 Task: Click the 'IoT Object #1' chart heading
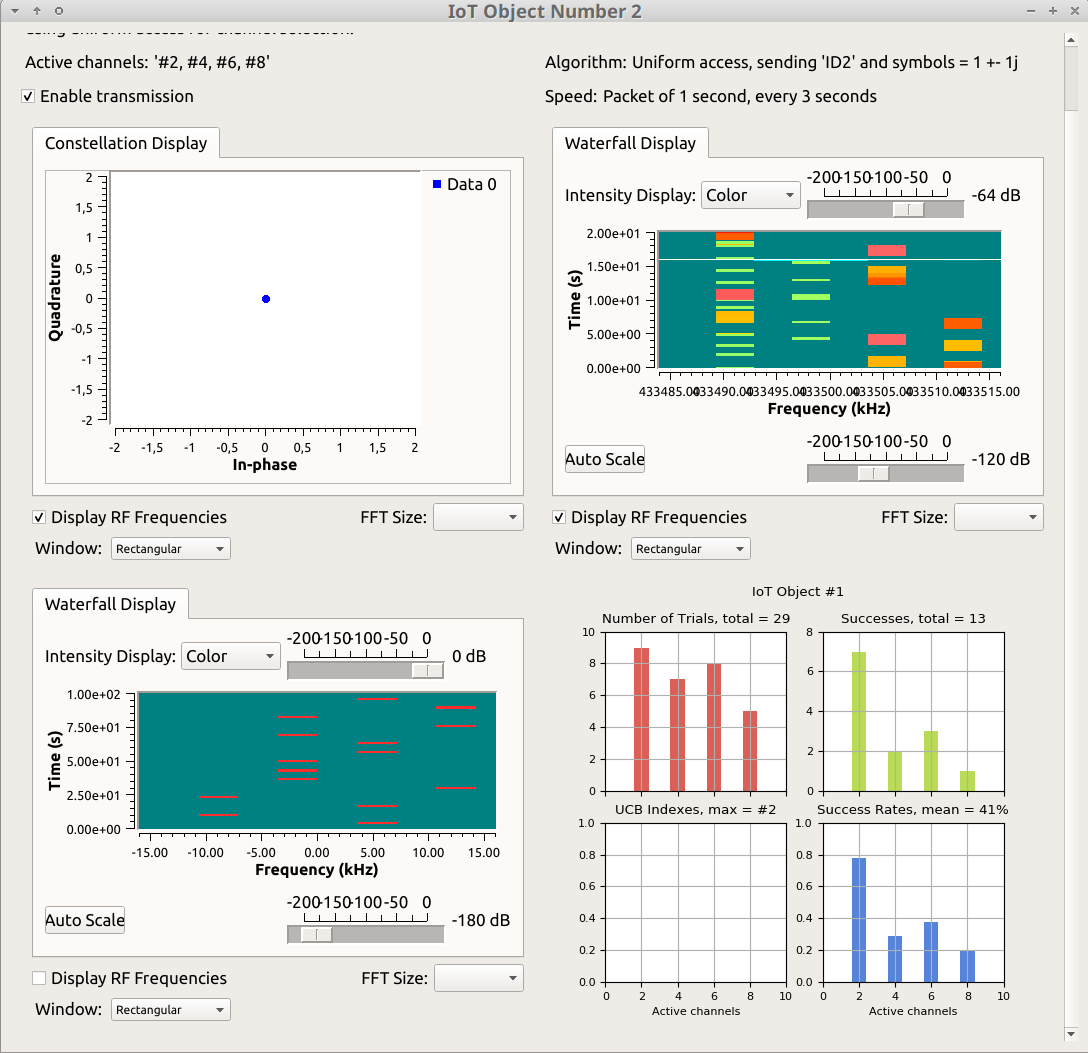[x=797, y=592]
